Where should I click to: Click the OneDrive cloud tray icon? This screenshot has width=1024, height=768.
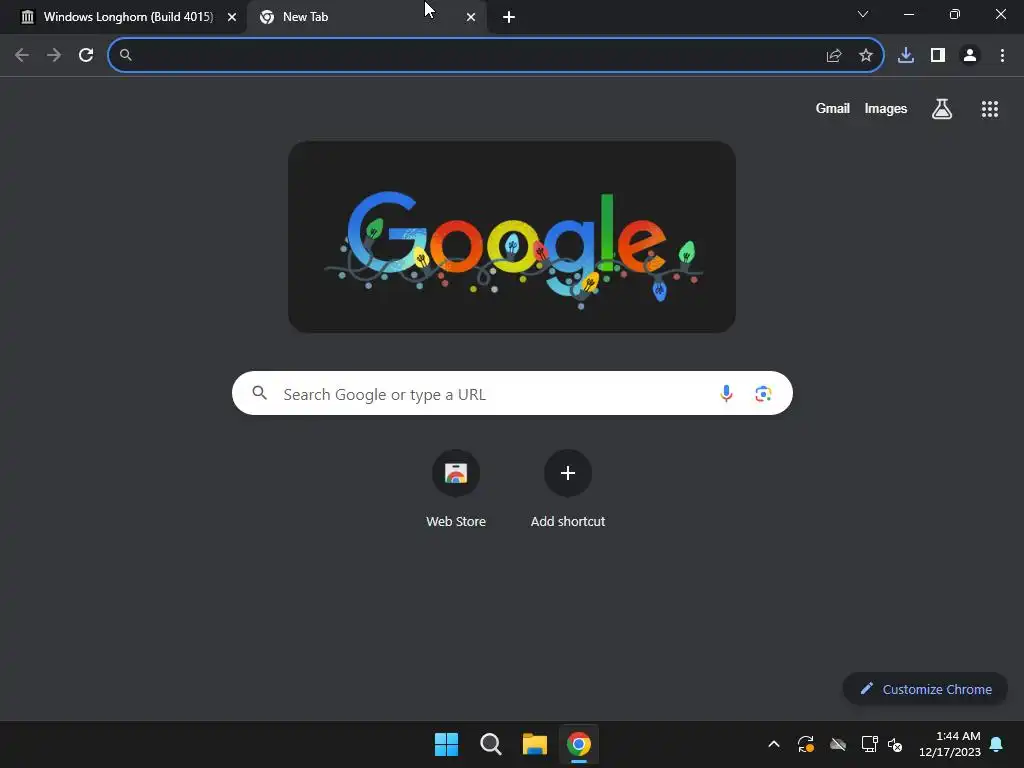[x=838, y=744]
